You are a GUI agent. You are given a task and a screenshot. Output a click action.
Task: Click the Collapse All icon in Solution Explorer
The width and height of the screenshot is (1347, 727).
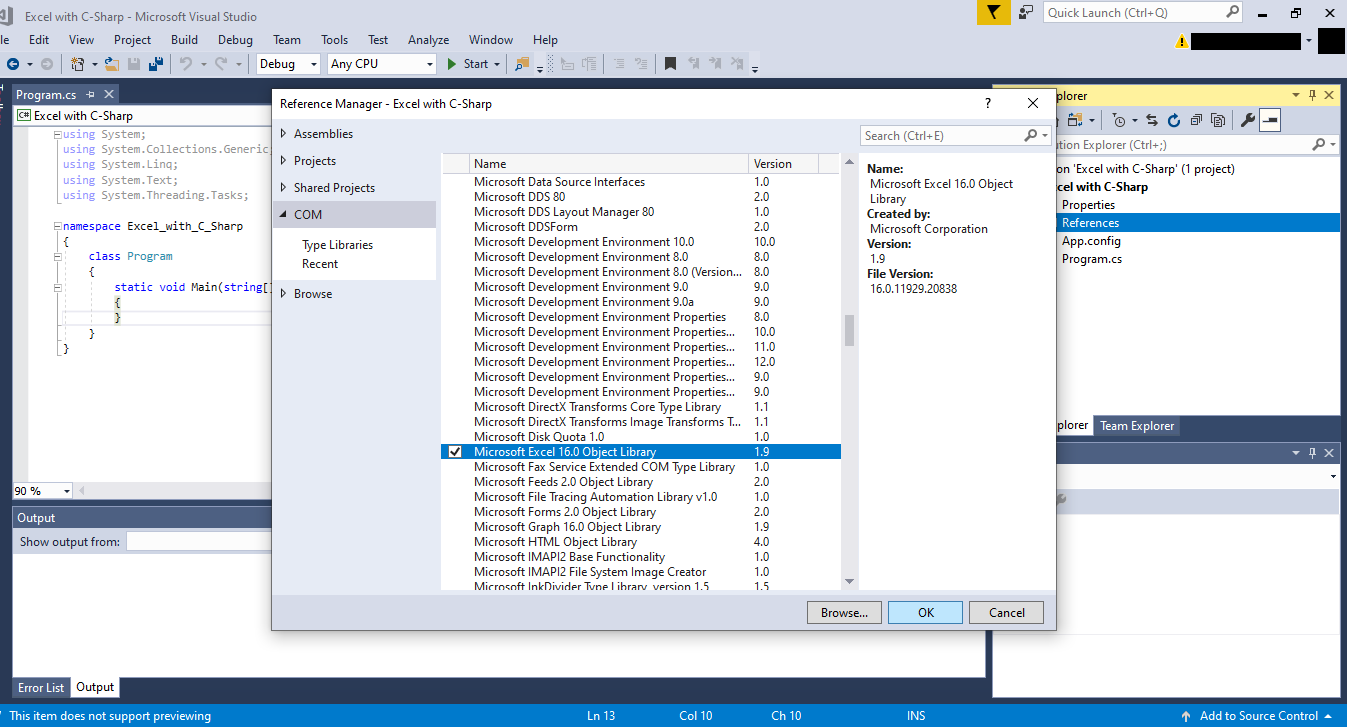tap(1196, 120)
